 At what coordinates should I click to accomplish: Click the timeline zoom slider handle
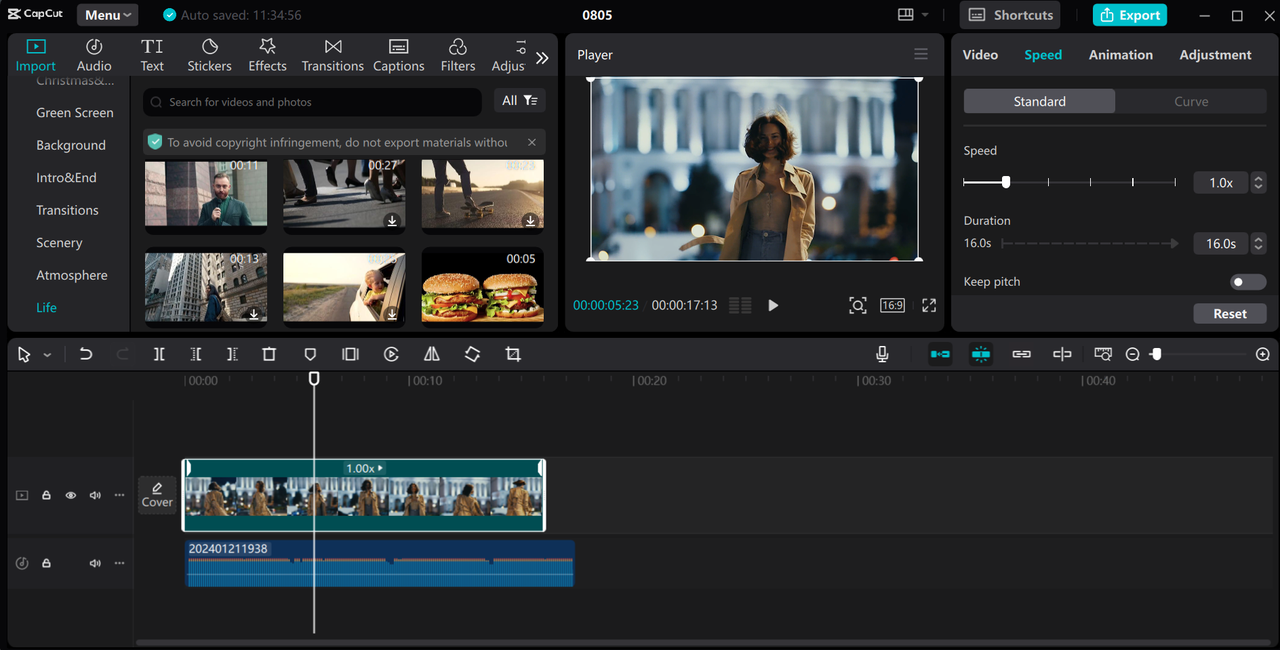click(1156, 354)
